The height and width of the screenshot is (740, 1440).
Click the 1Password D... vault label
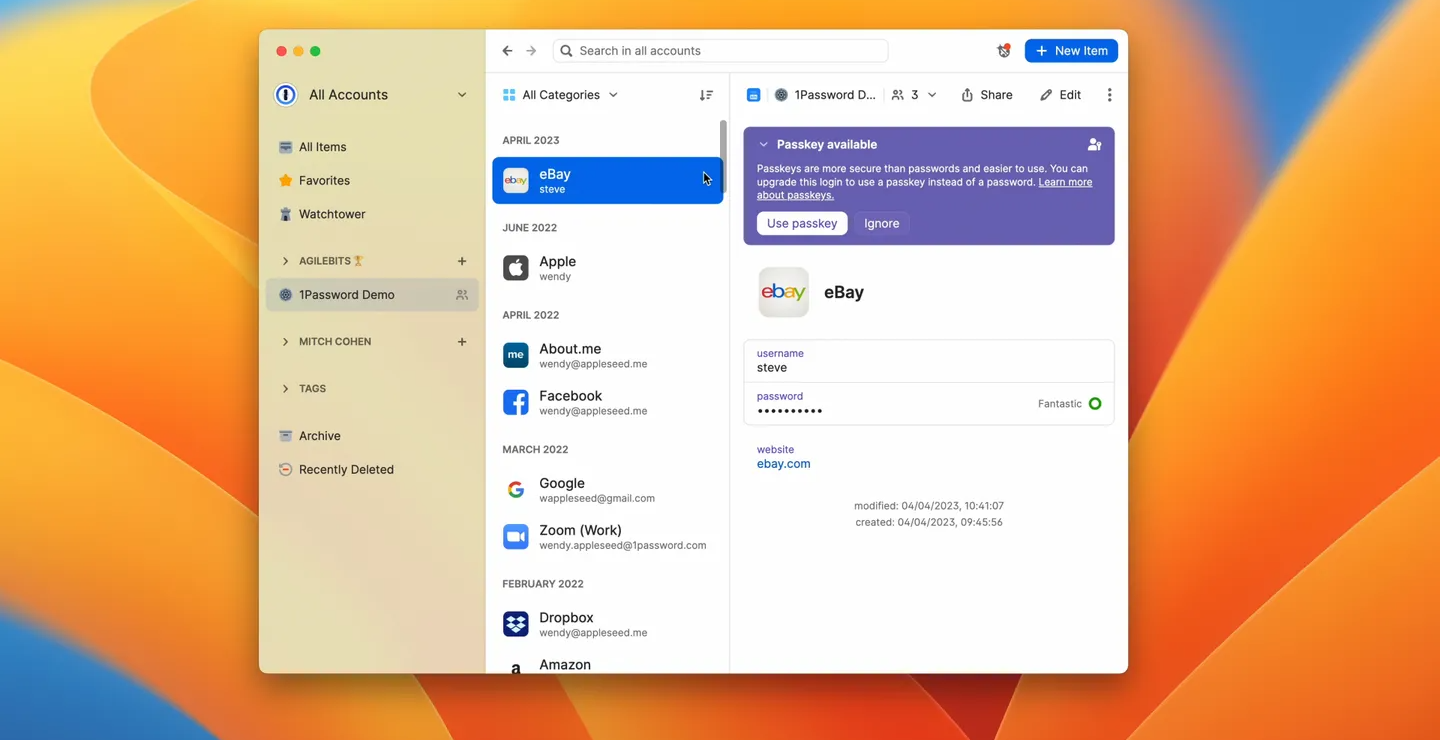click(x=825, y=95)
